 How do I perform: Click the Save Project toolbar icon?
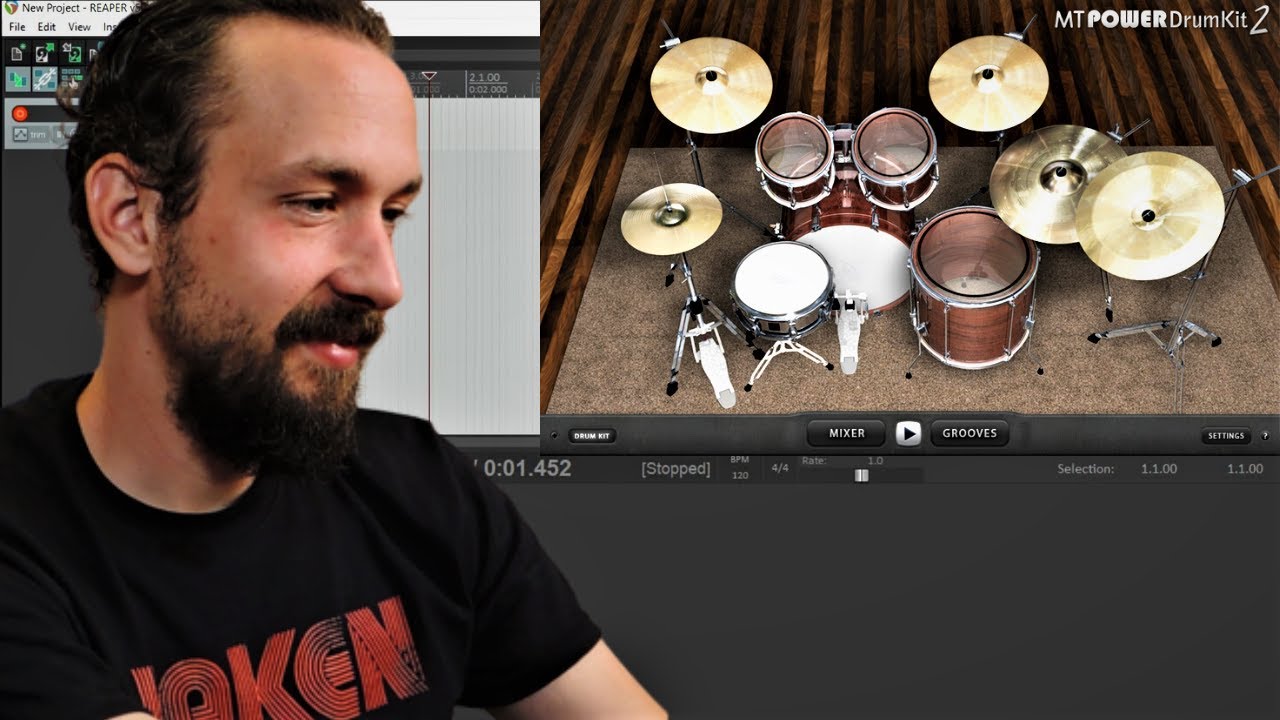(71, 54)
